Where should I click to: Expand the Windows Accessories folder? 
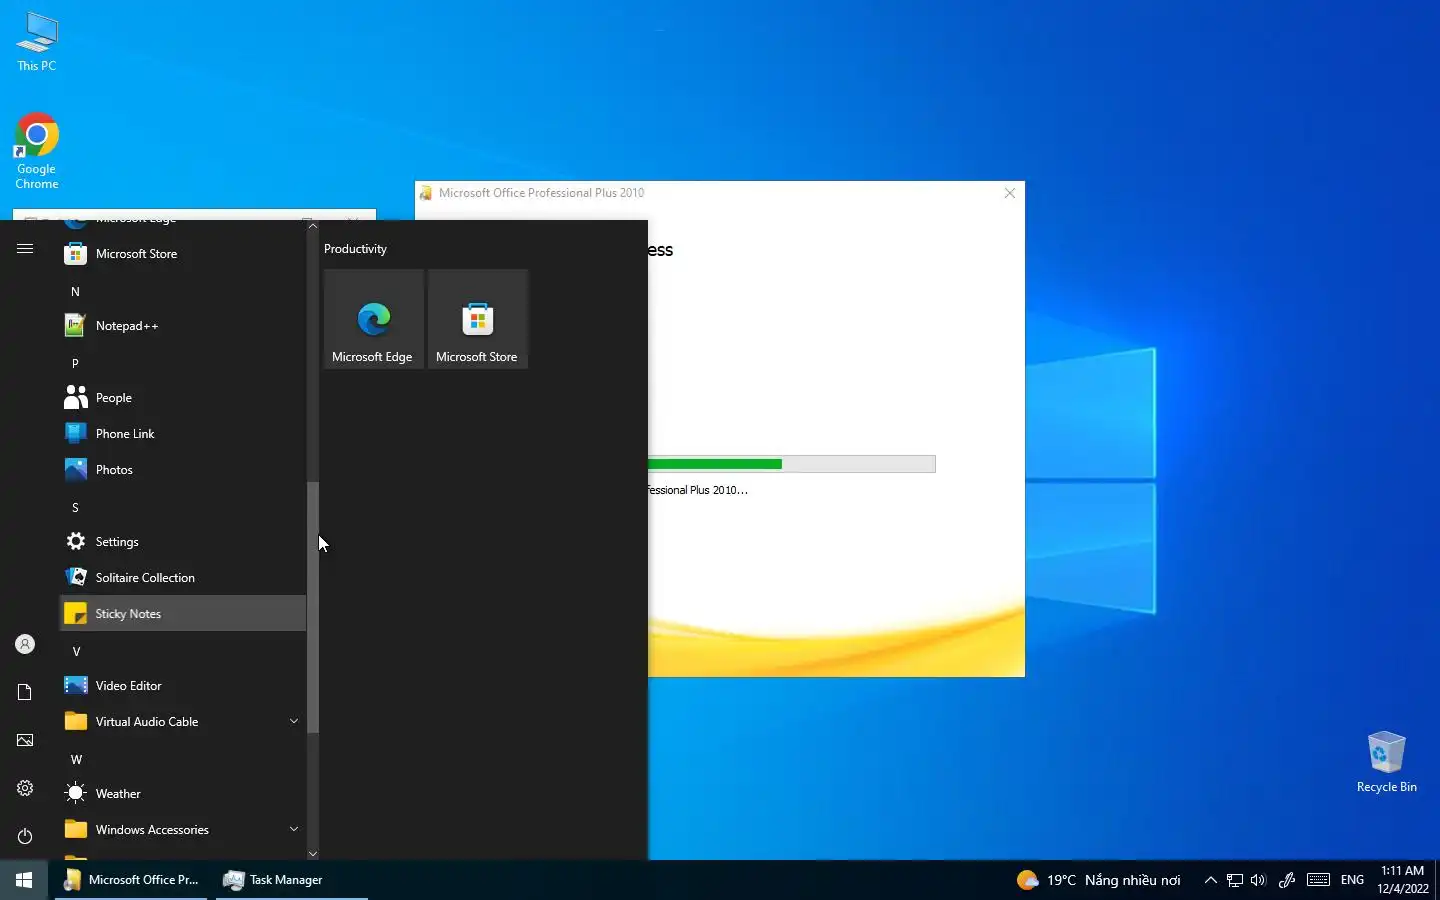[183, 830]
